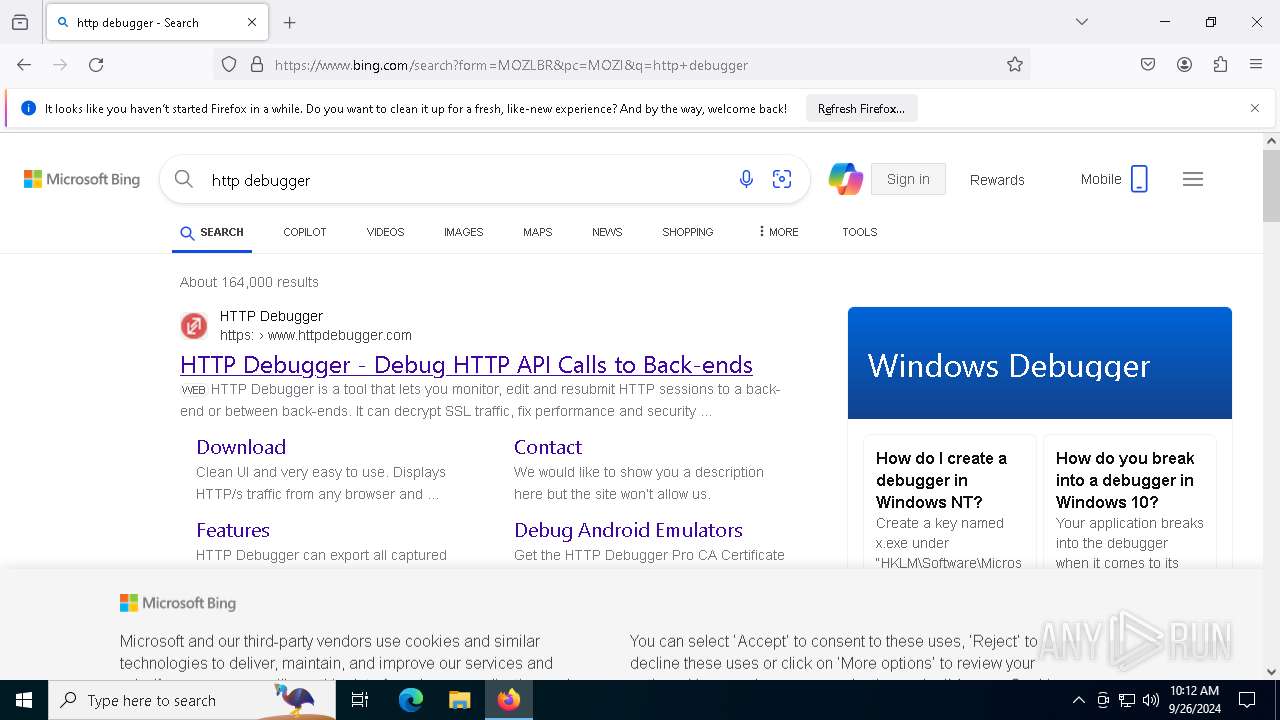Open Firefox recent browsing folder icon
Image resolution: width=1280 pixels, height=720 pixels.
pyautogui.click(x=20, y=22)
